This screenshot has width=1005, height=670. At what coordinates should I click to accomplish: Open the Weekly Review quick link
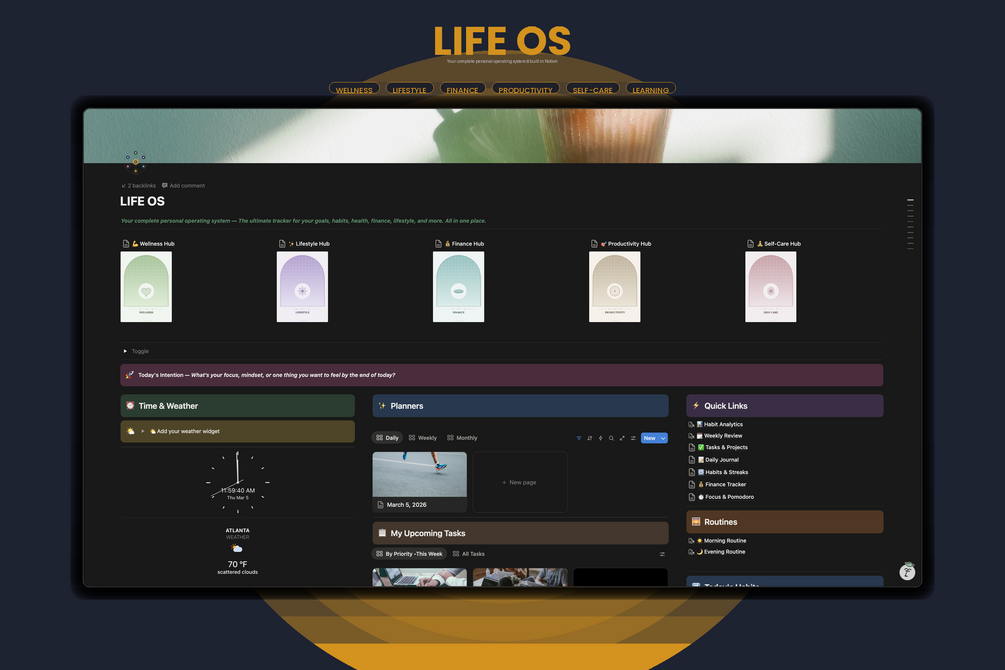(722, 436)
